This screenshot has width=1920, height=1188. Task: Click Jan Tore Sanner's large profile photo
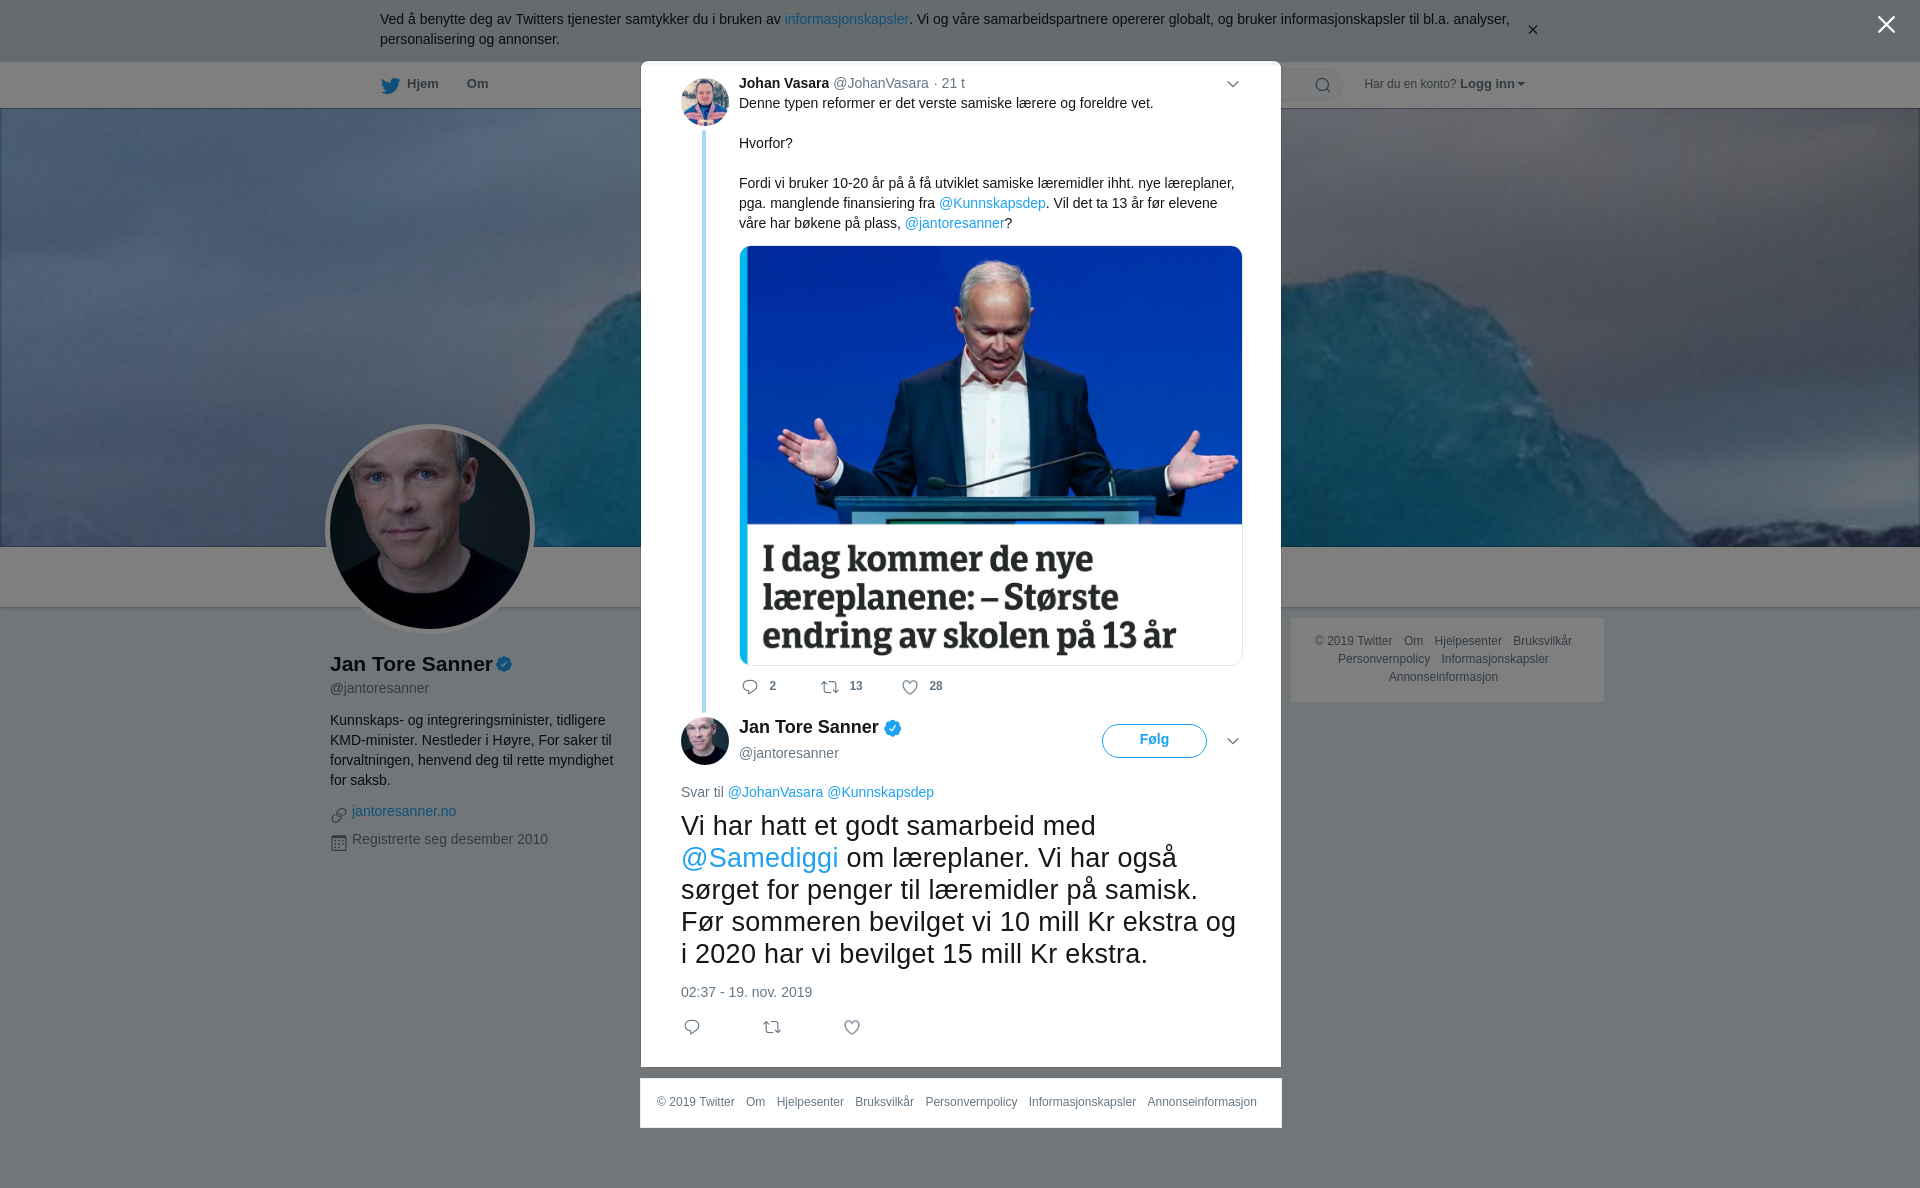coord(430,529)
